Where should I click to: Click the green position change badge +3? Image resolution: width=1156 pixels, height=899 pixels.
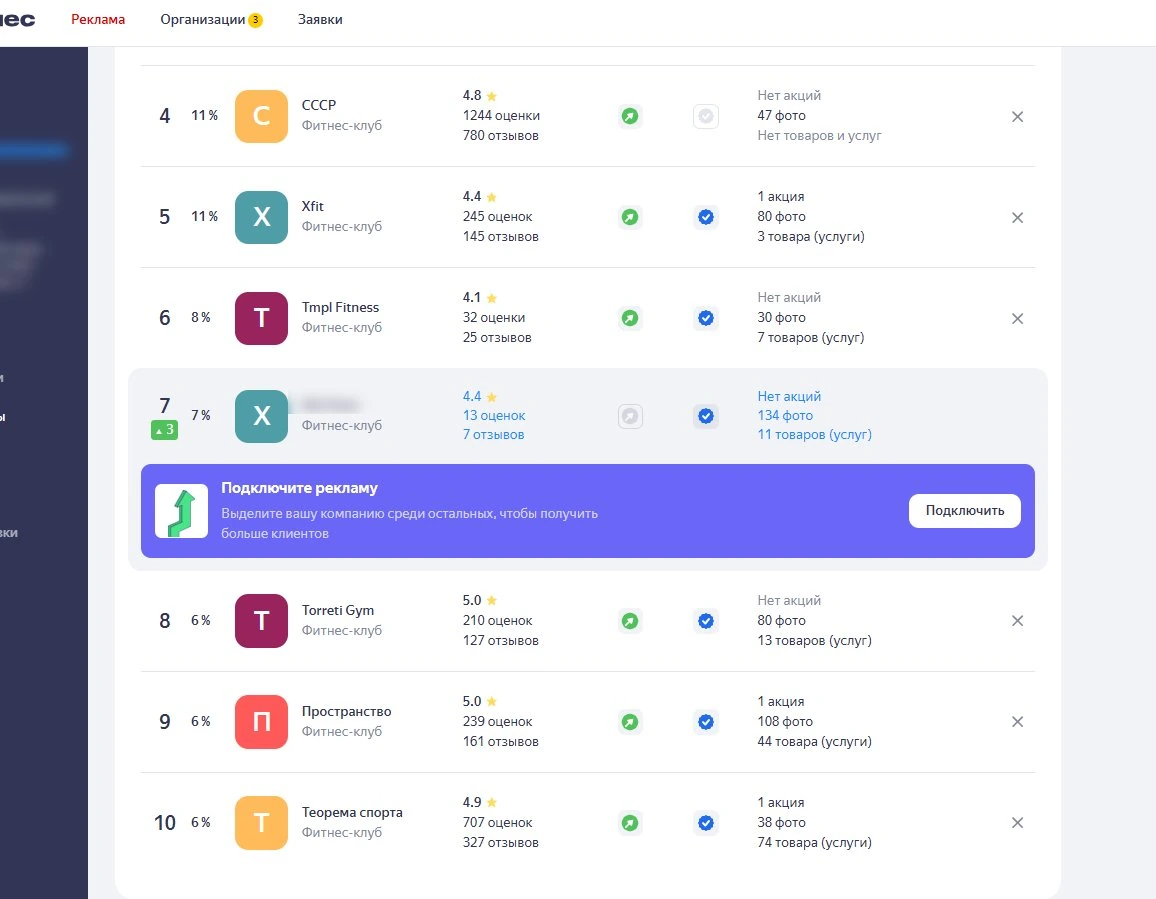(164, 430)
